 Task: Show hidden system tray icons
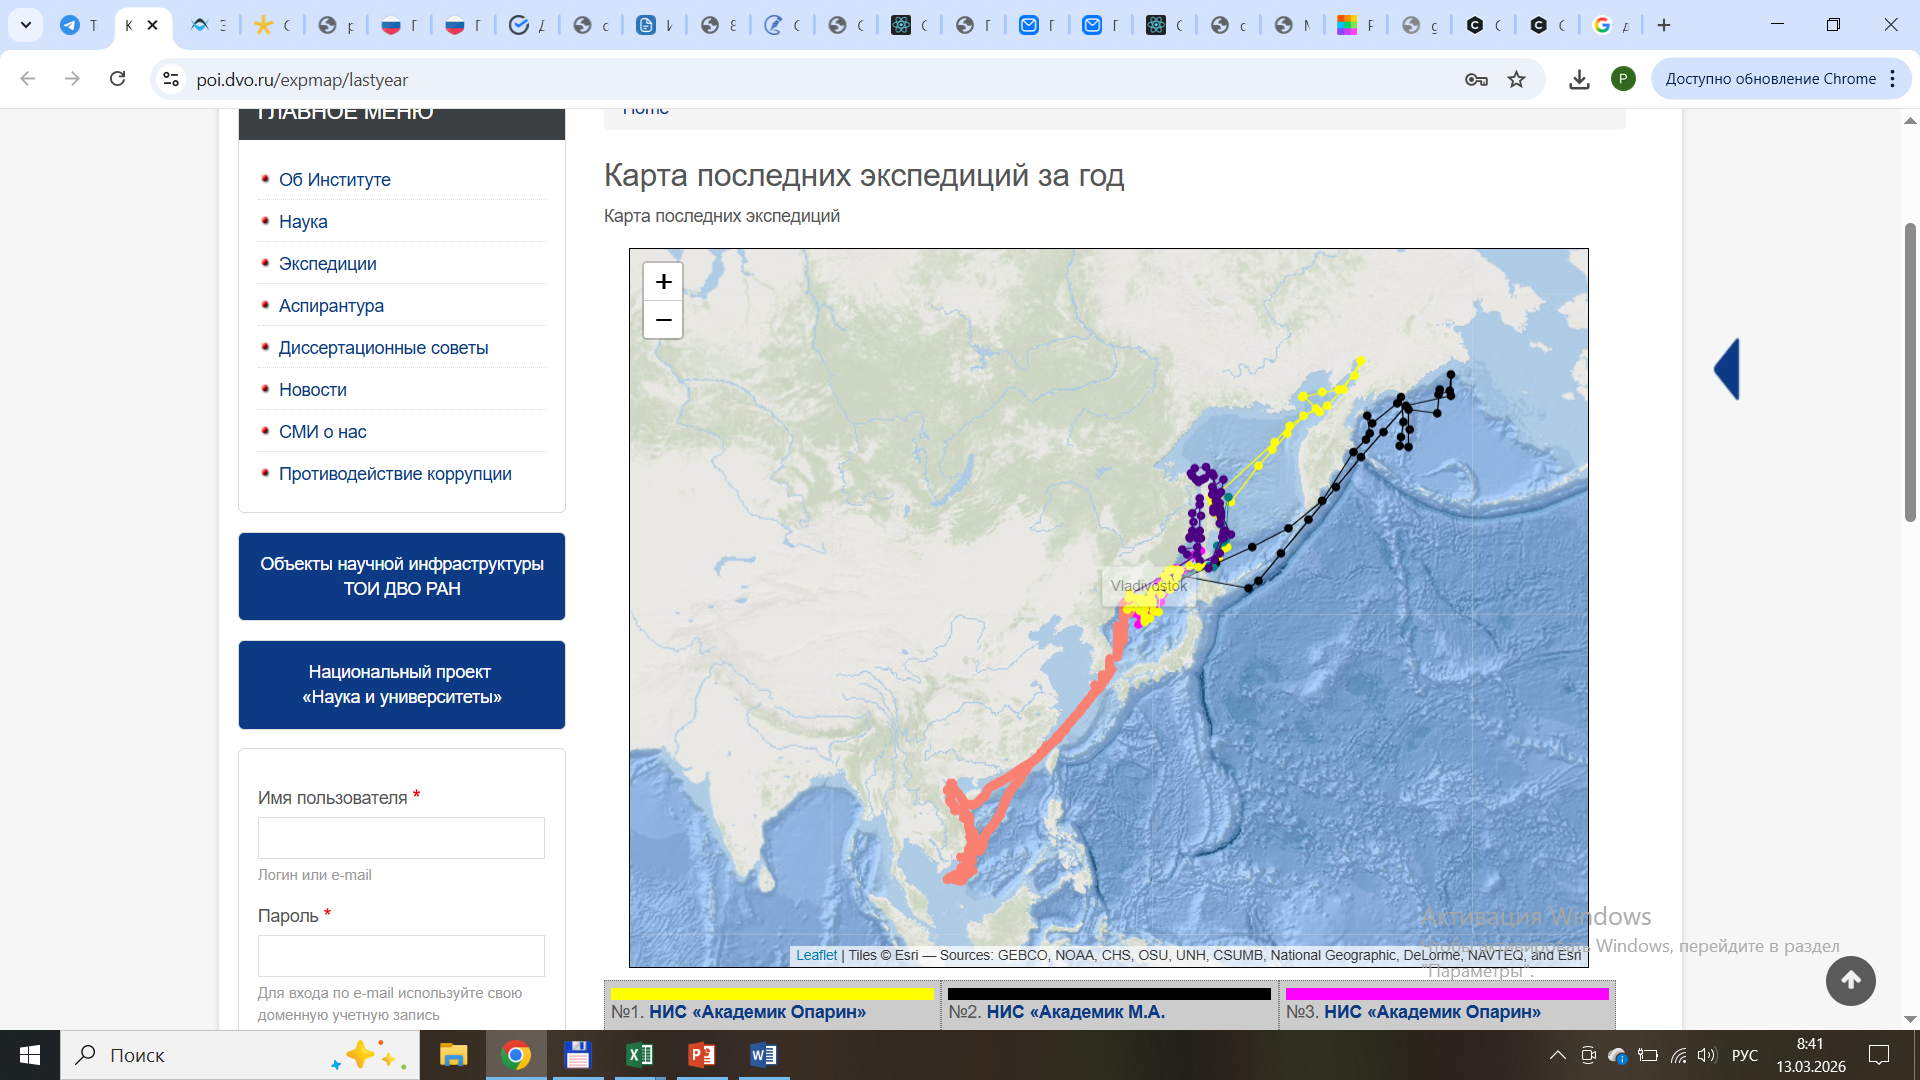pyautogui.click(x=1557, y=1055)
